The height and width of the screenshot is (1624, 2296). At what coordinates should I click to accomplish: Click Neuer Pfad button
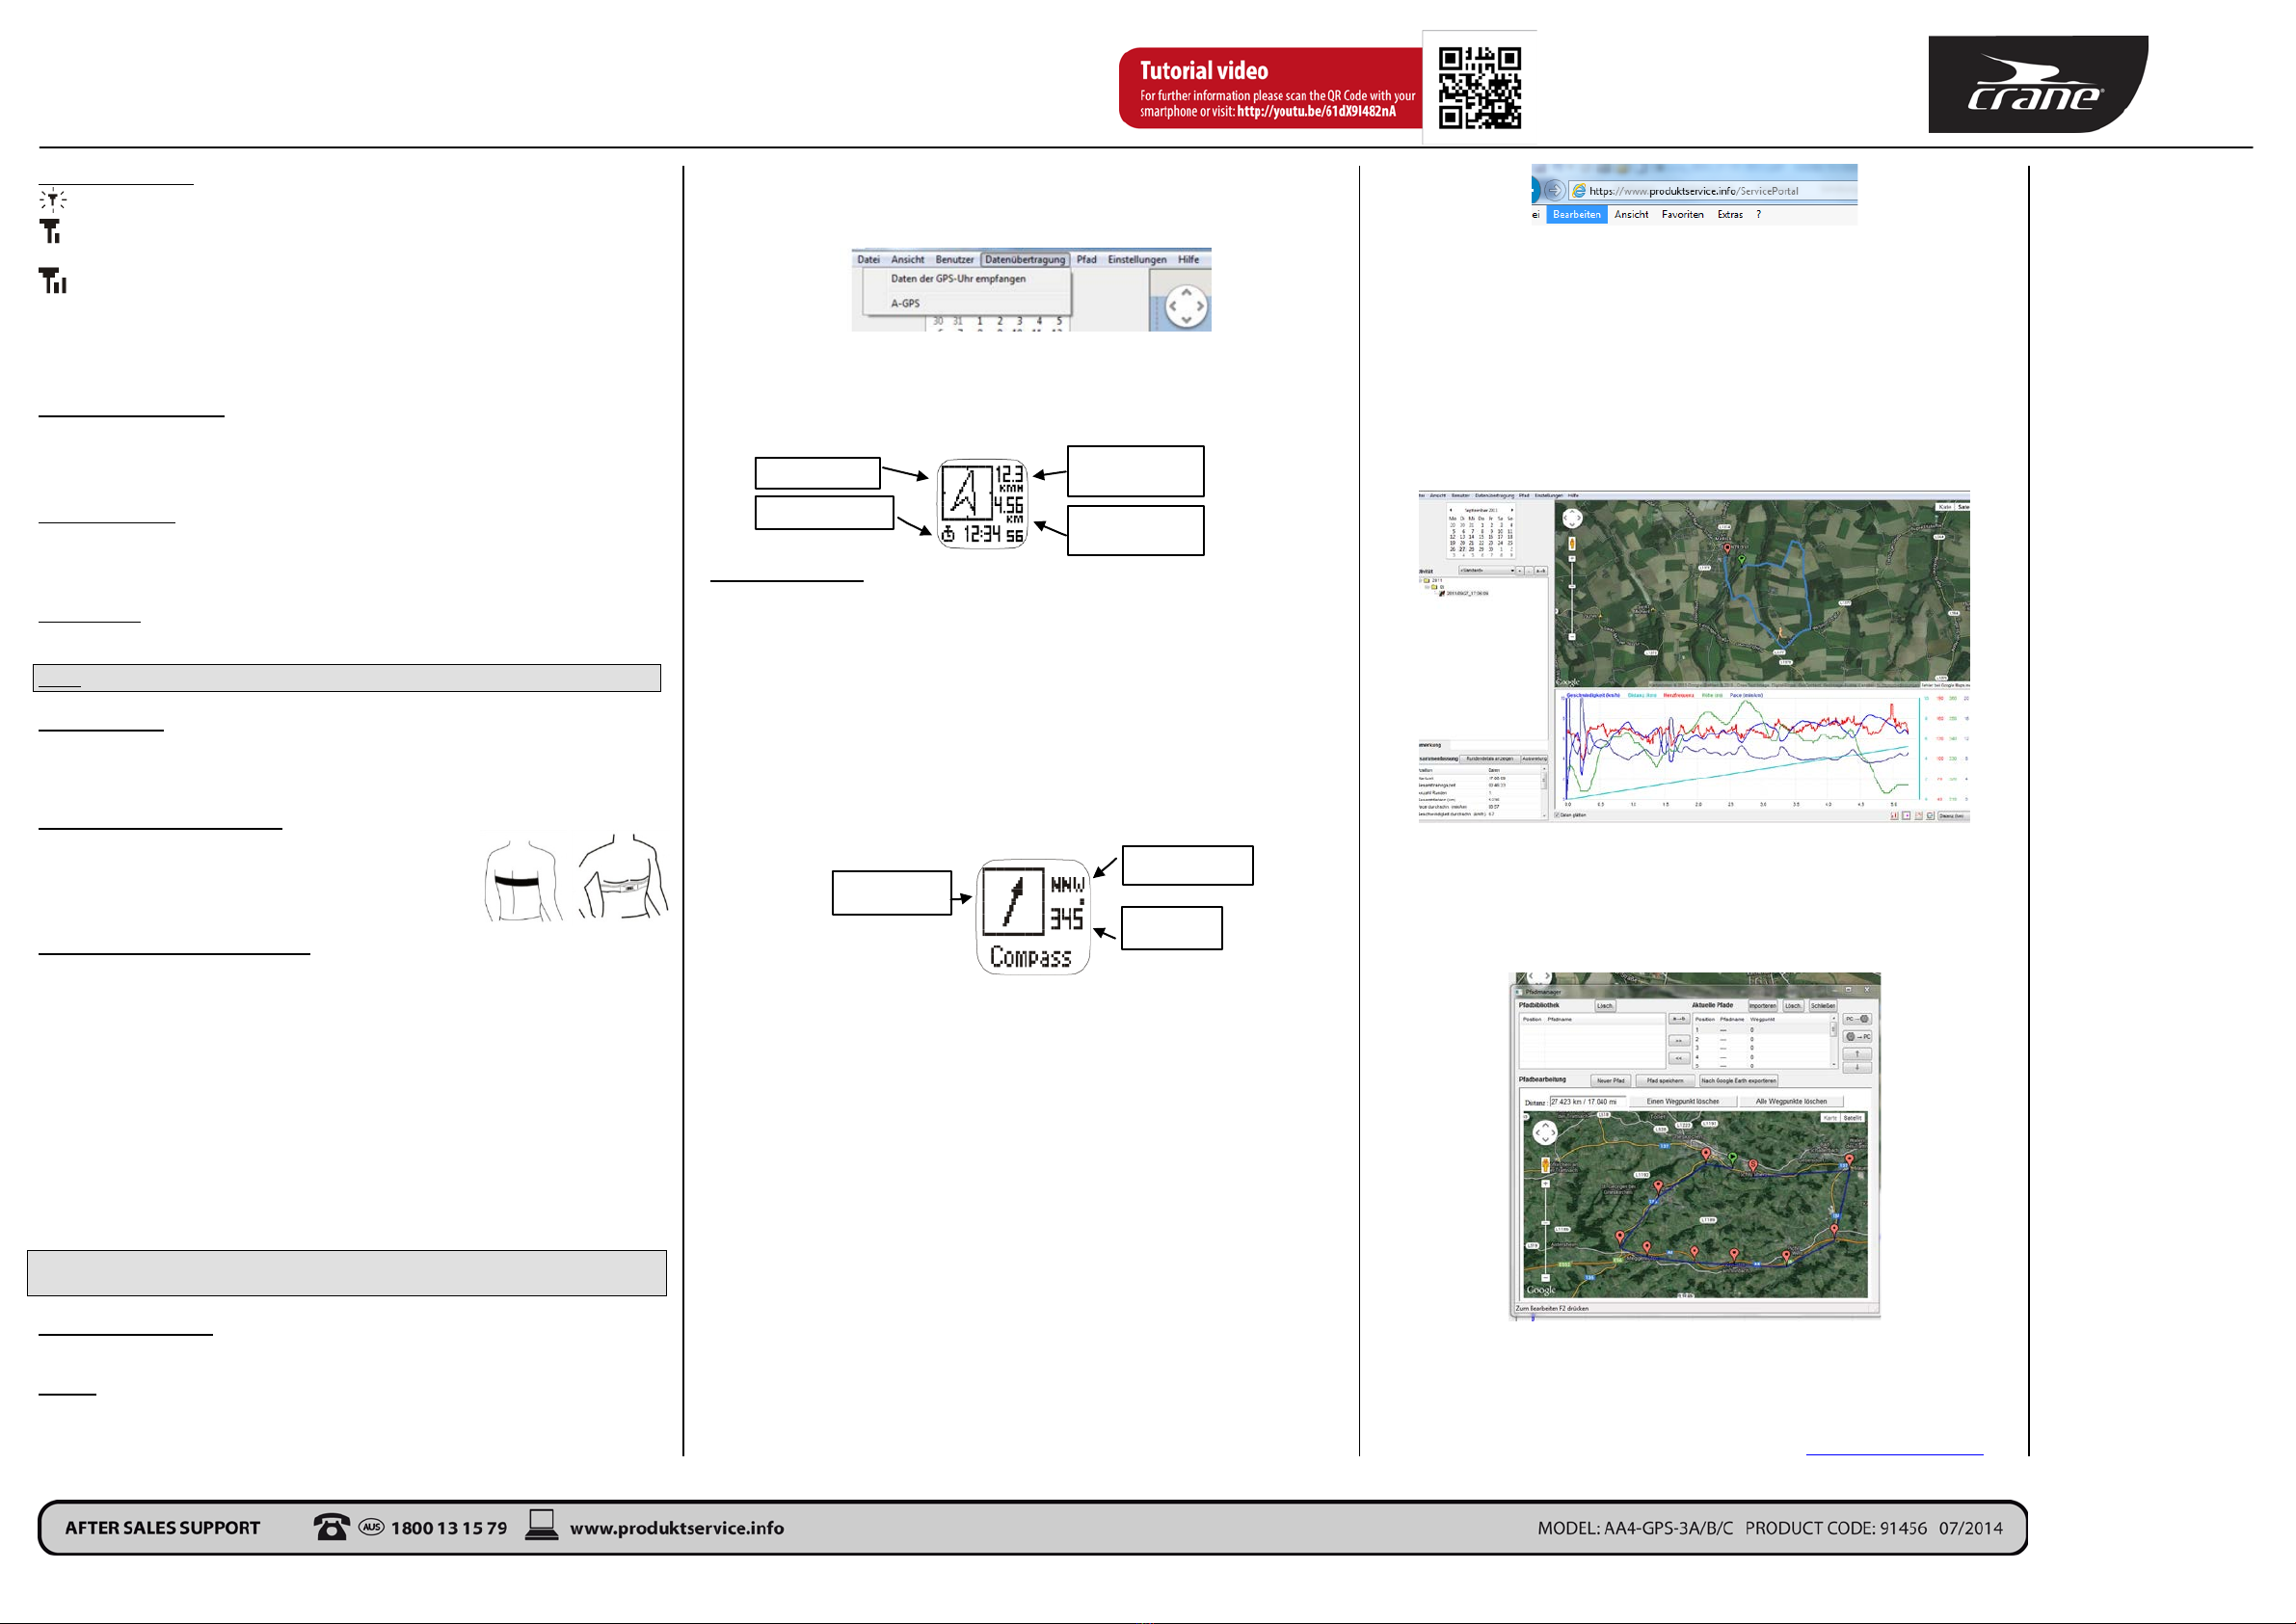(1611, 1081)
